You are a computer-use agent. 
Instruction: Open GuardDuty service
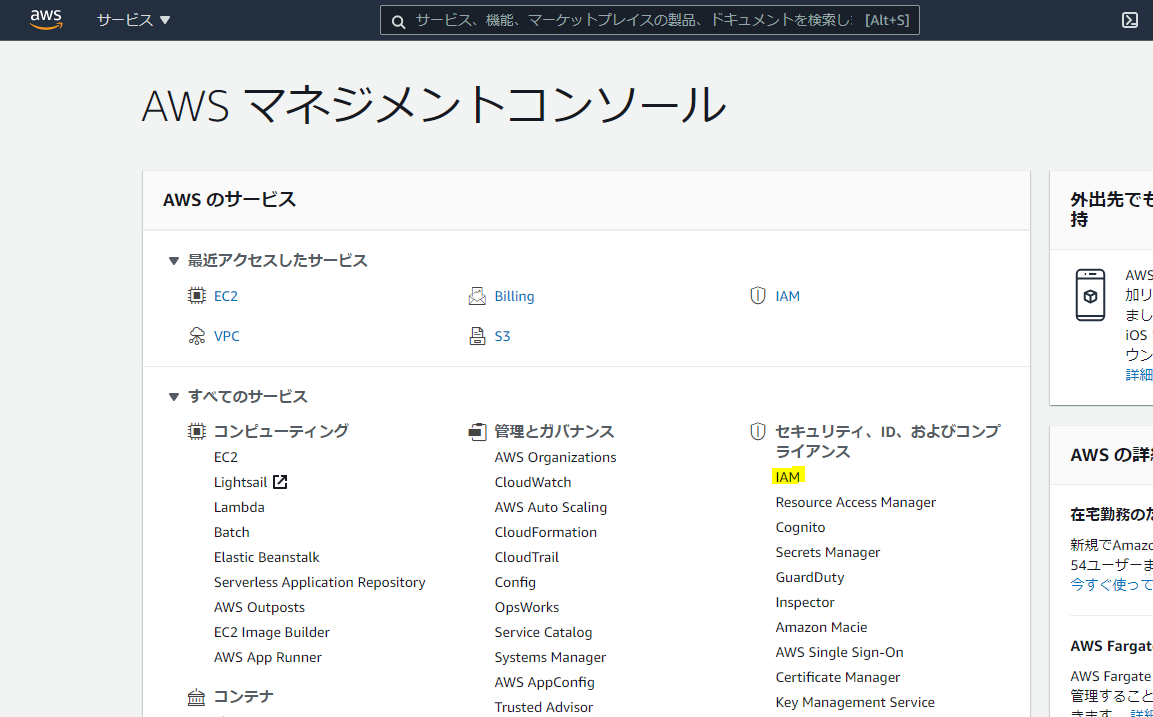[810, 577]
